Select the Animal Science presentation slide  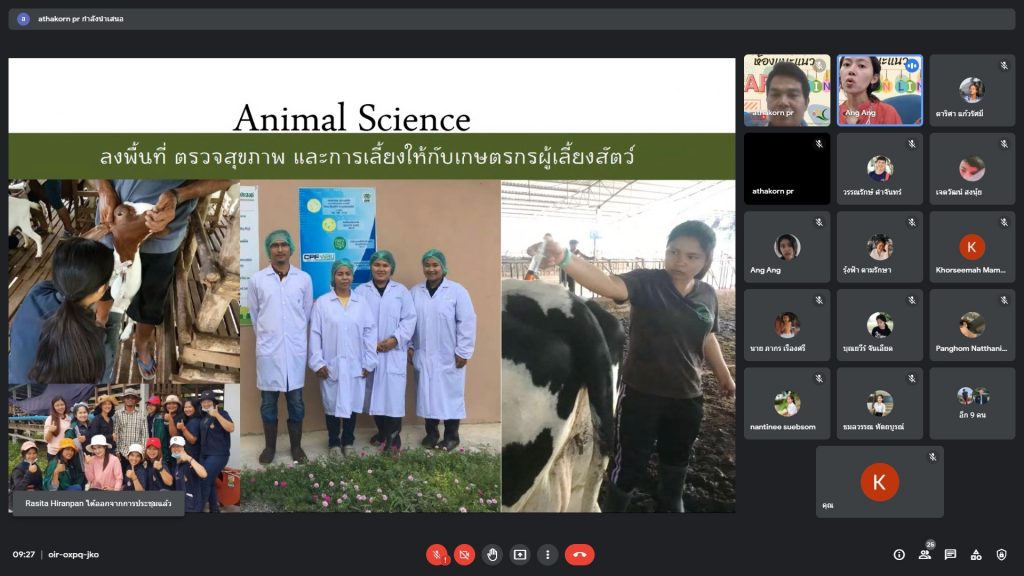click(x=372, y=285)
